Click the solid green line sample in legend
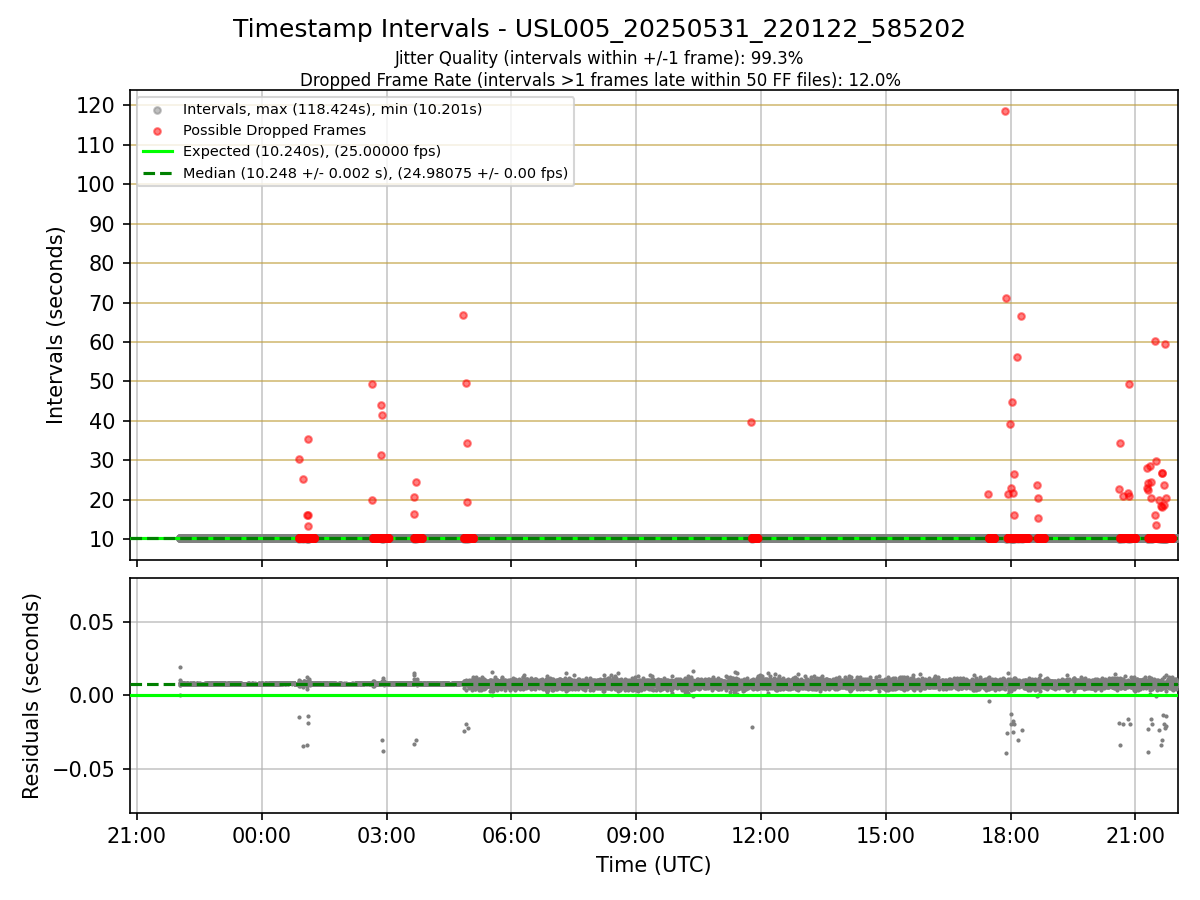This screenshot has height=900, width=1200. (x=157, y=152)
